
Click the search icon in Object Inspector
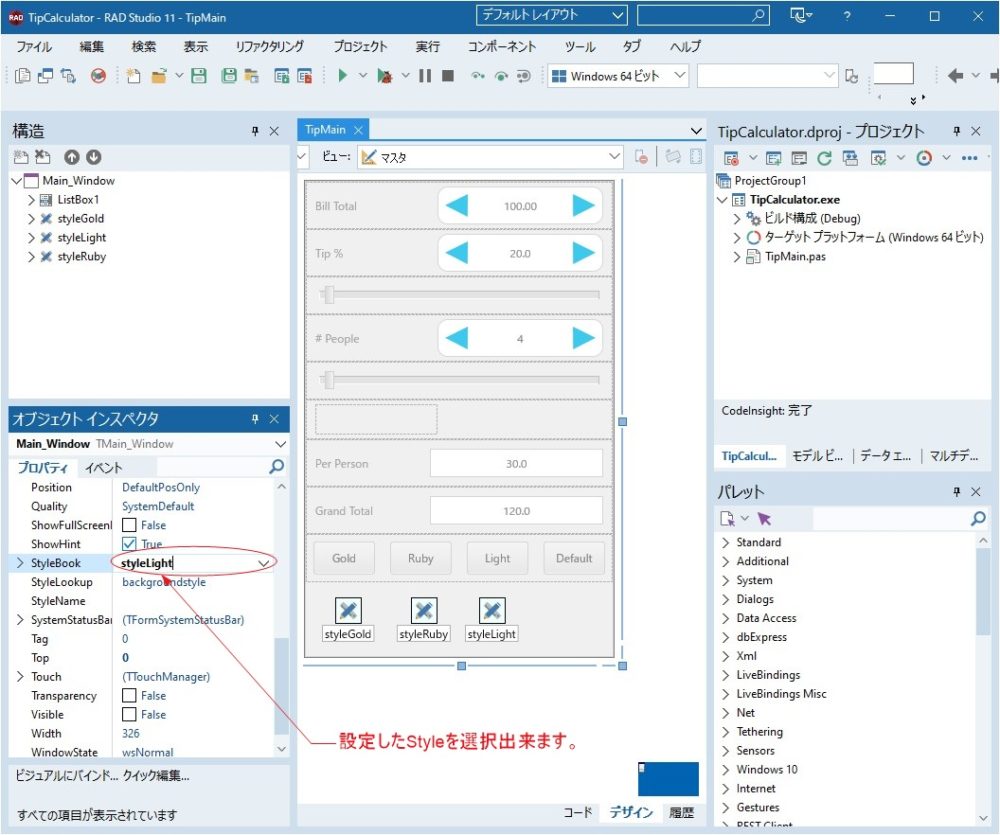point(278,466)
